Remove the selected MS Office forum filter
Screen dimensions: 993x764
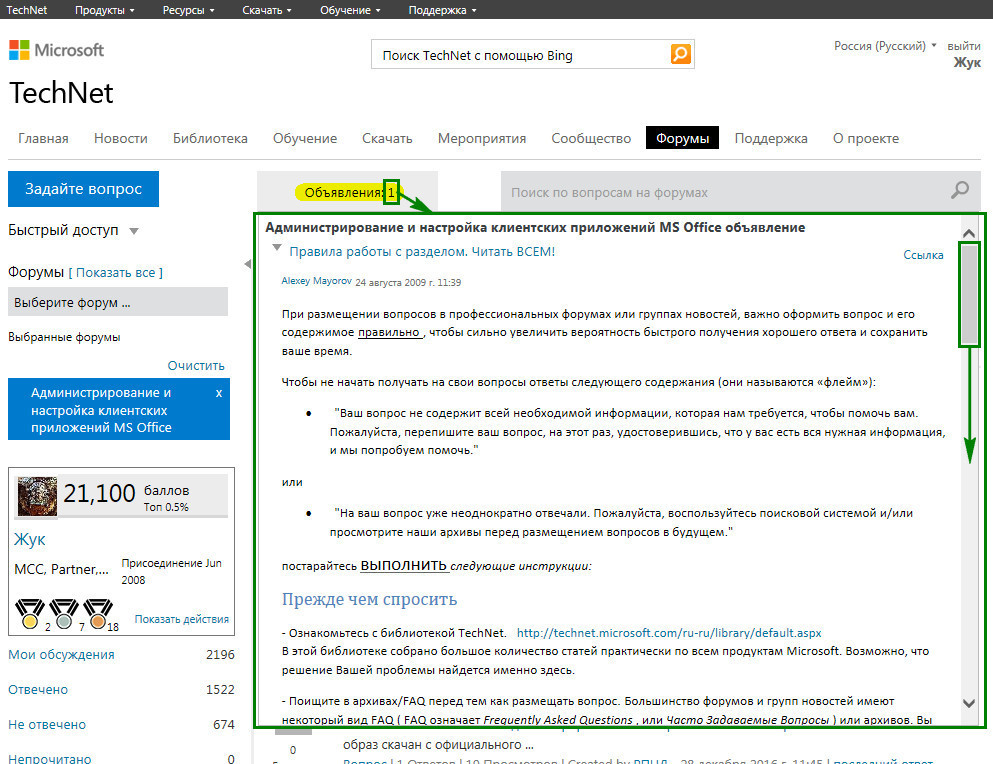pos(218,393)
